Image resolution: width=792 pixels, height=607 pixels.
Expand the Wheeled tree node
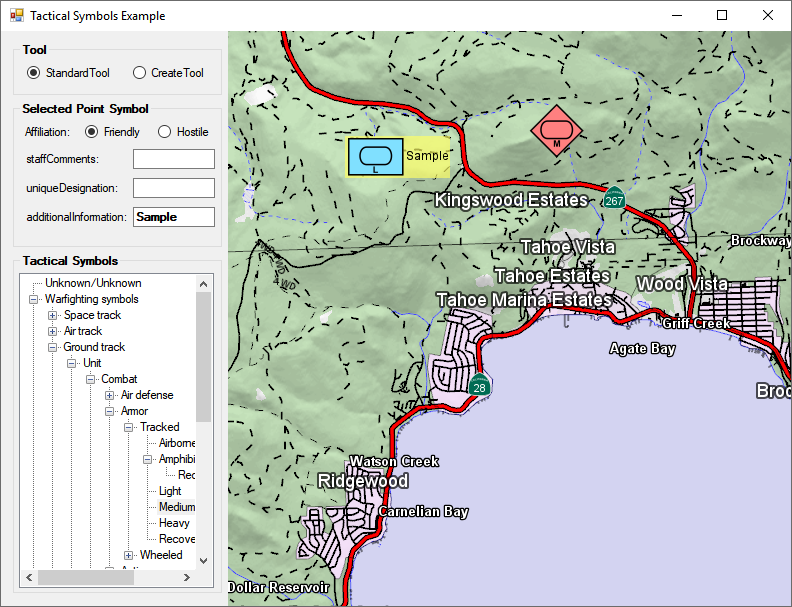[x=129, y=555]
